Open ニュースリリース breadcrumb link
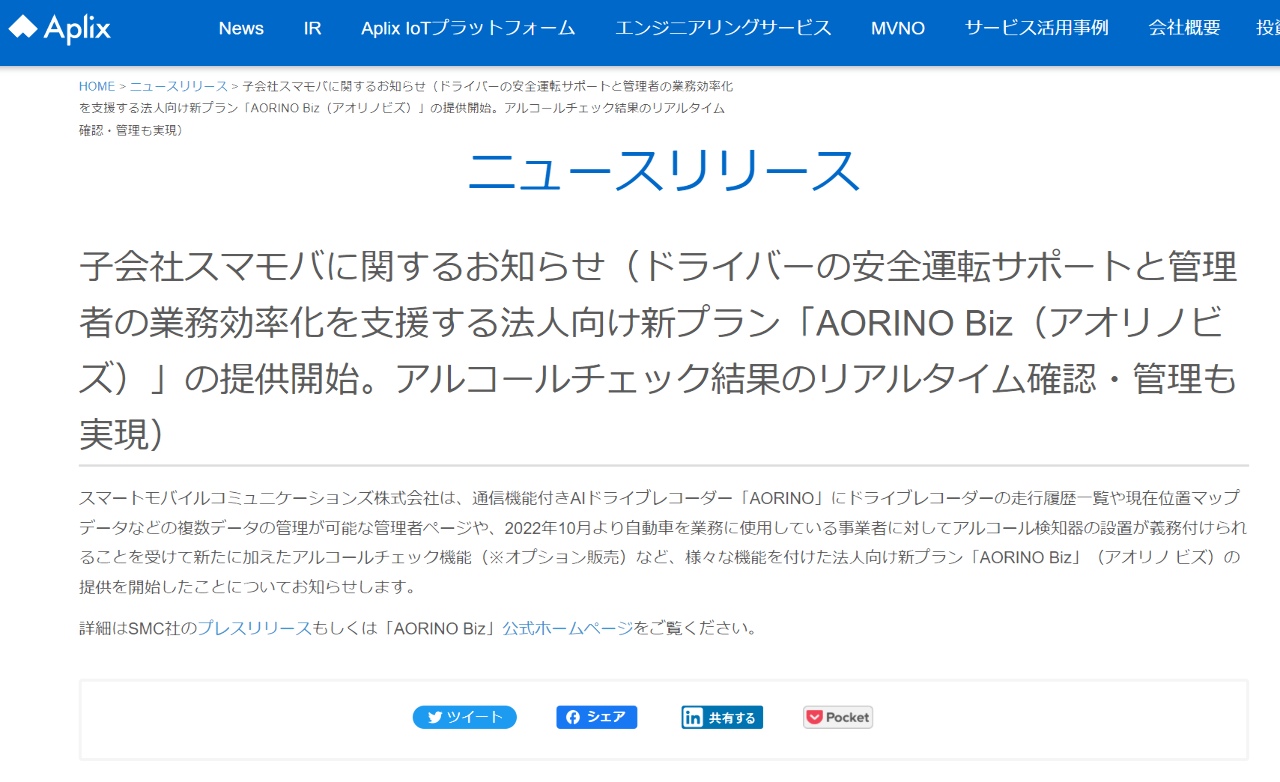1280x782 pixels. [179, 87]
